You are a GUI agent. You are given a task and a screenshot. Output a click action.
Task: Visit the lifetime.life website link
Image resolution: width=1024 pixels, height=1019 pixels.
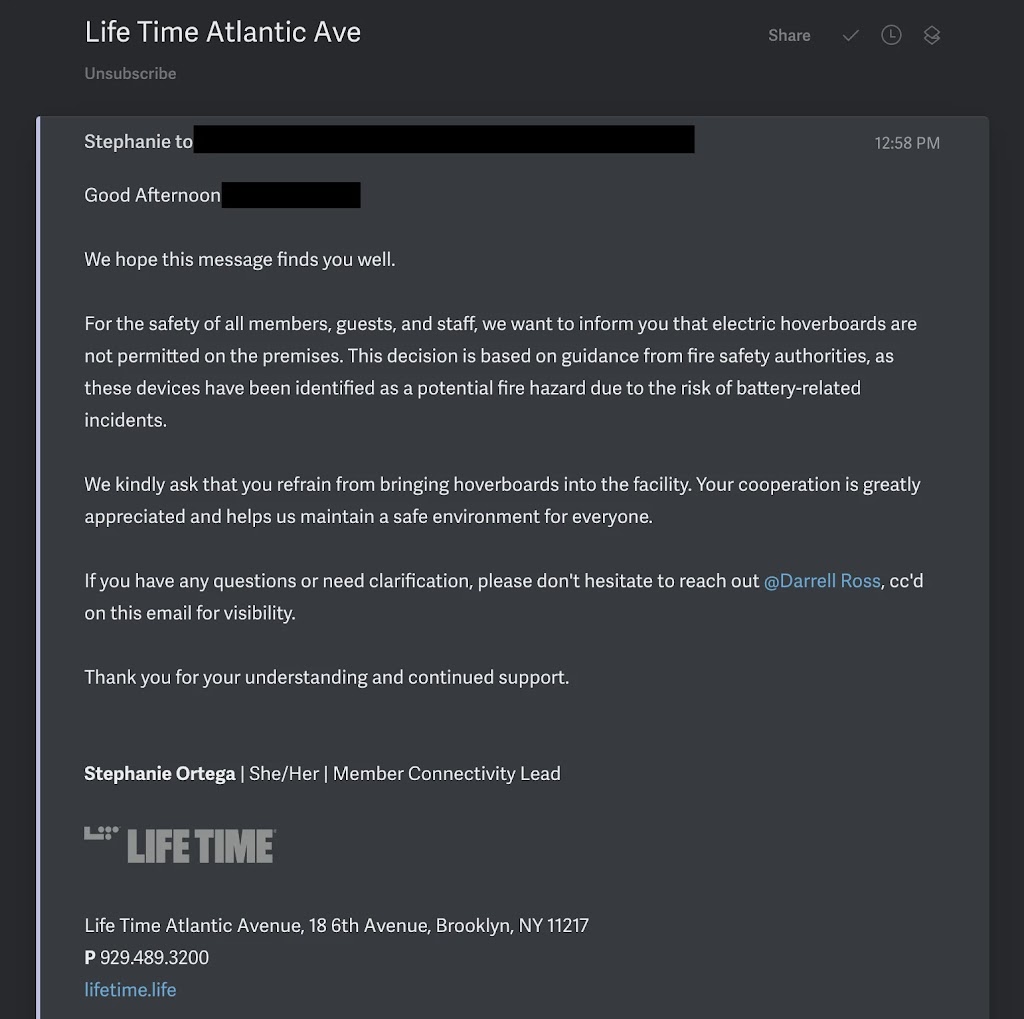coord(130,990)
